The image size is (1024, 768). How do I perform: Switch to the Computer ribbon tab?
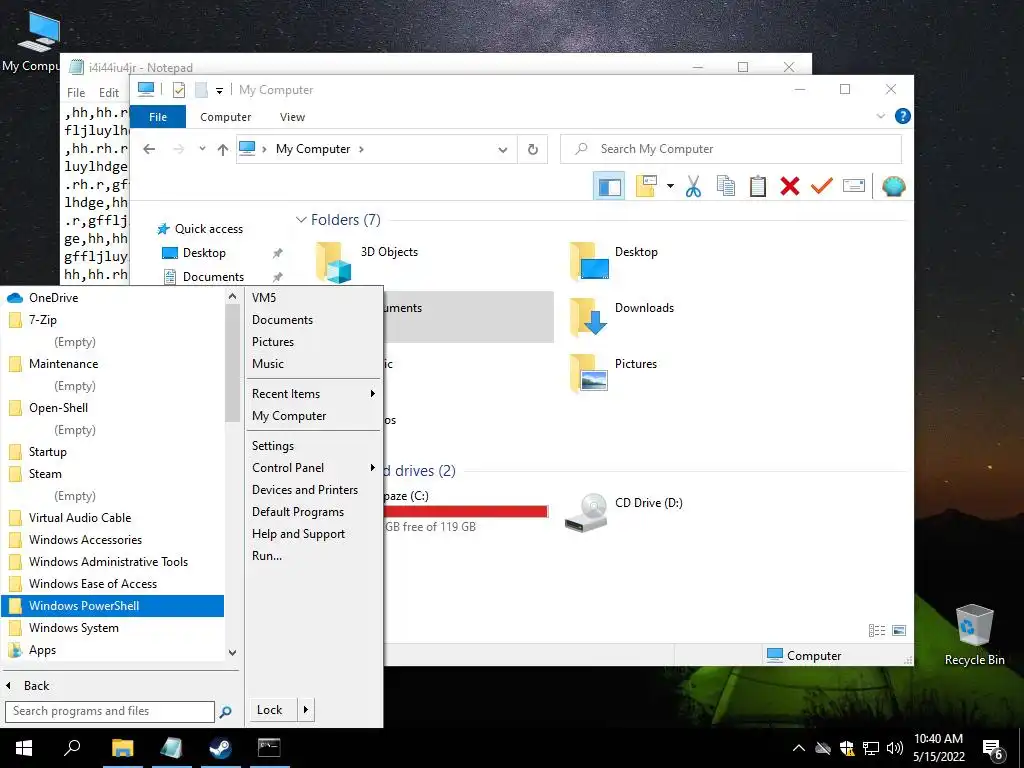(x=225, y=117)
